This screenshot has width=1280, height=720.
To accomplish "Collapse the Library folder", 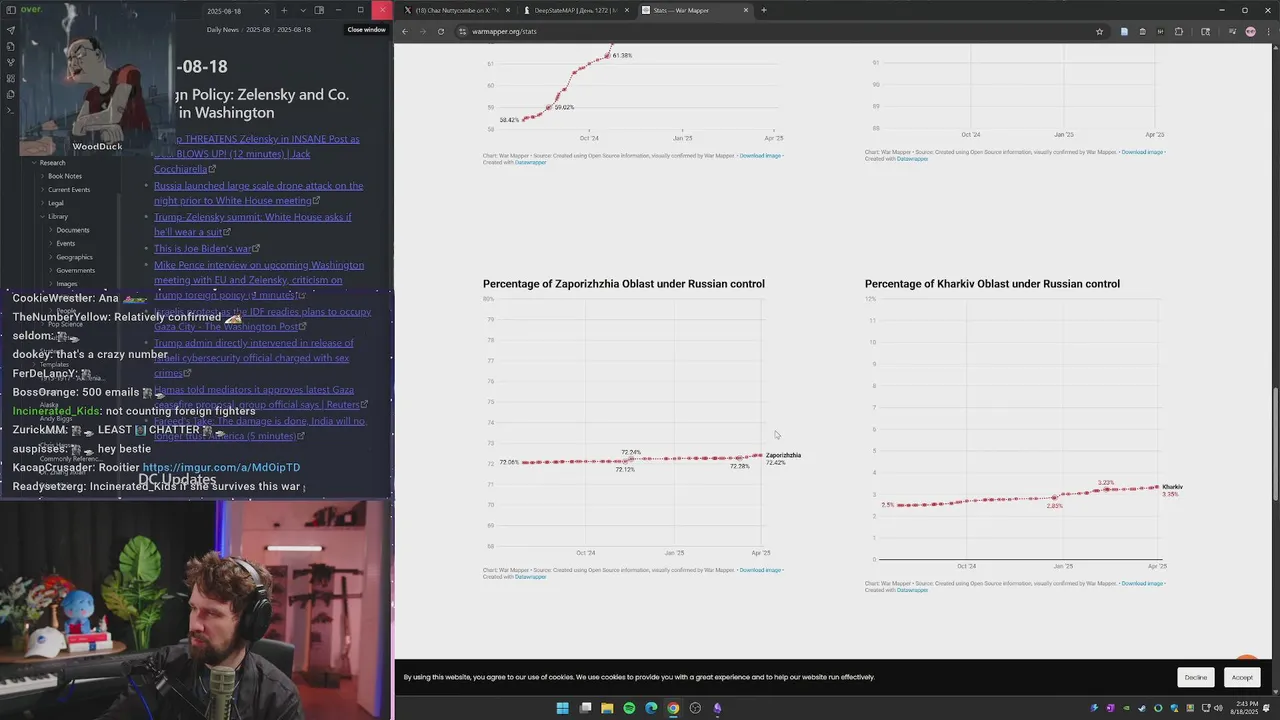I will coord(58,216).
